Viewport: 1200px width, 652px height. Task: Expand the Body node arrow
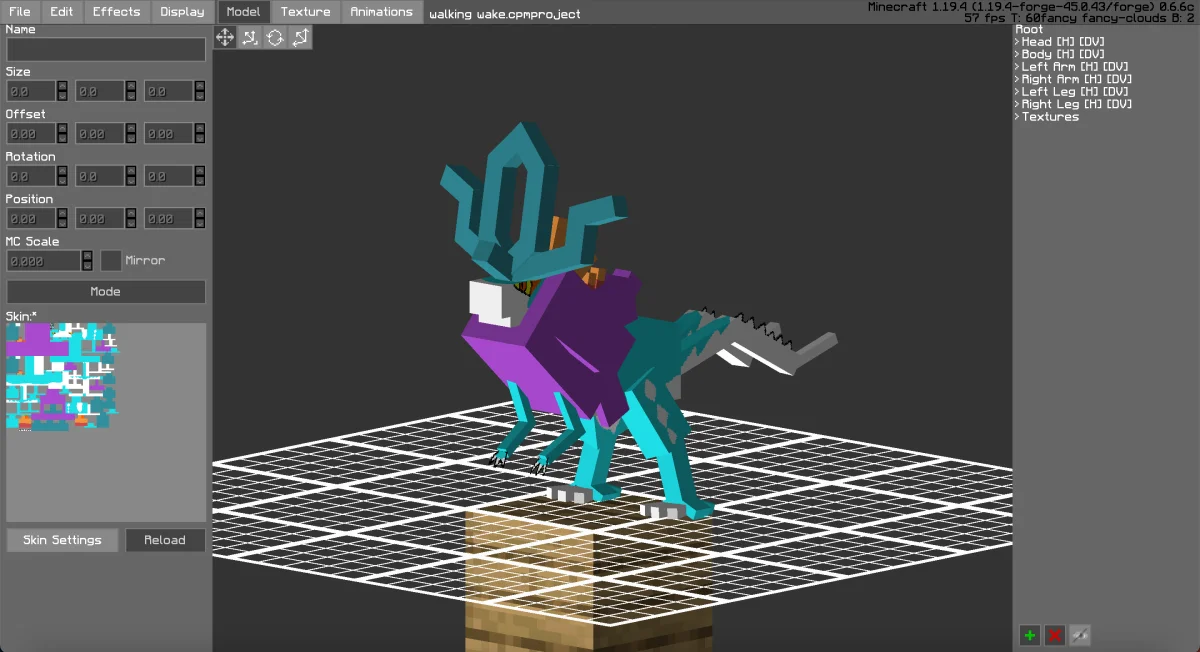coord(1018,54)
